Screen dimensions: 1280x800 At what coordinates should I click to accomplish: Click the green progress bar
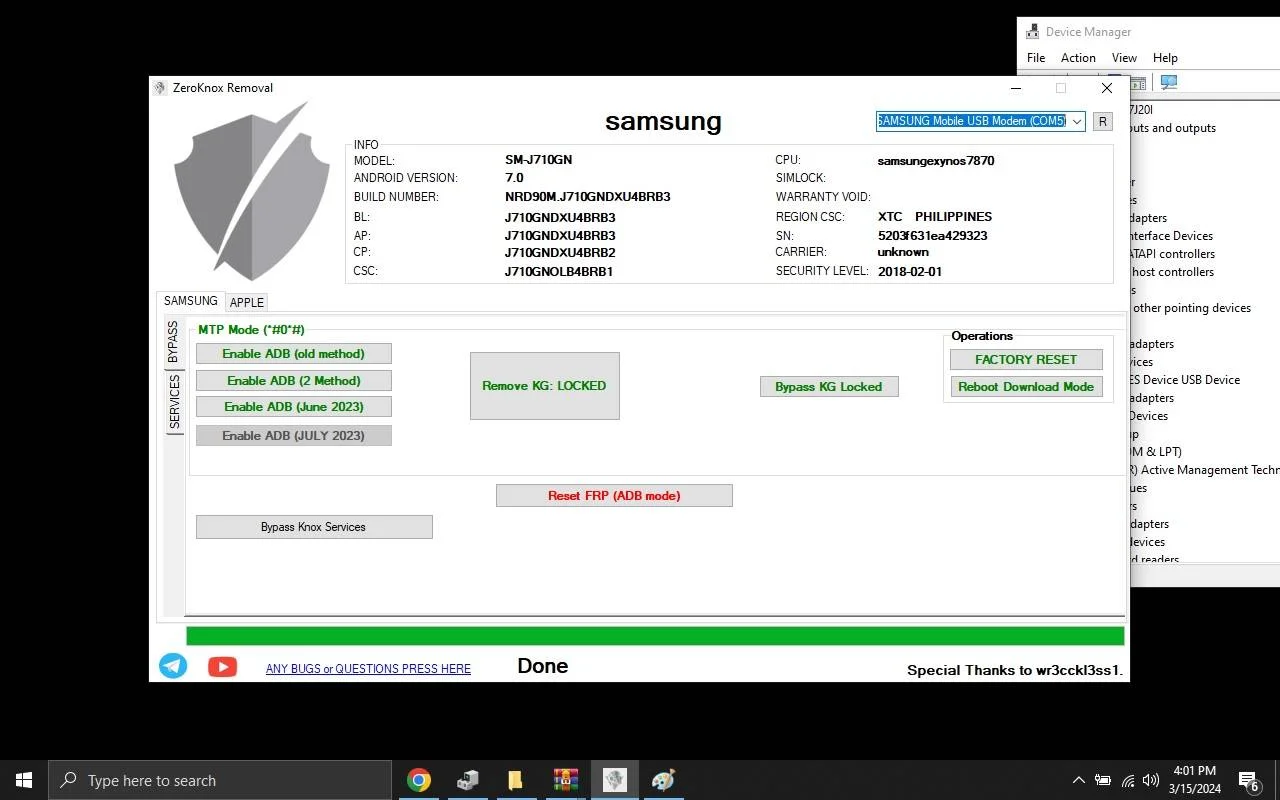655,636
